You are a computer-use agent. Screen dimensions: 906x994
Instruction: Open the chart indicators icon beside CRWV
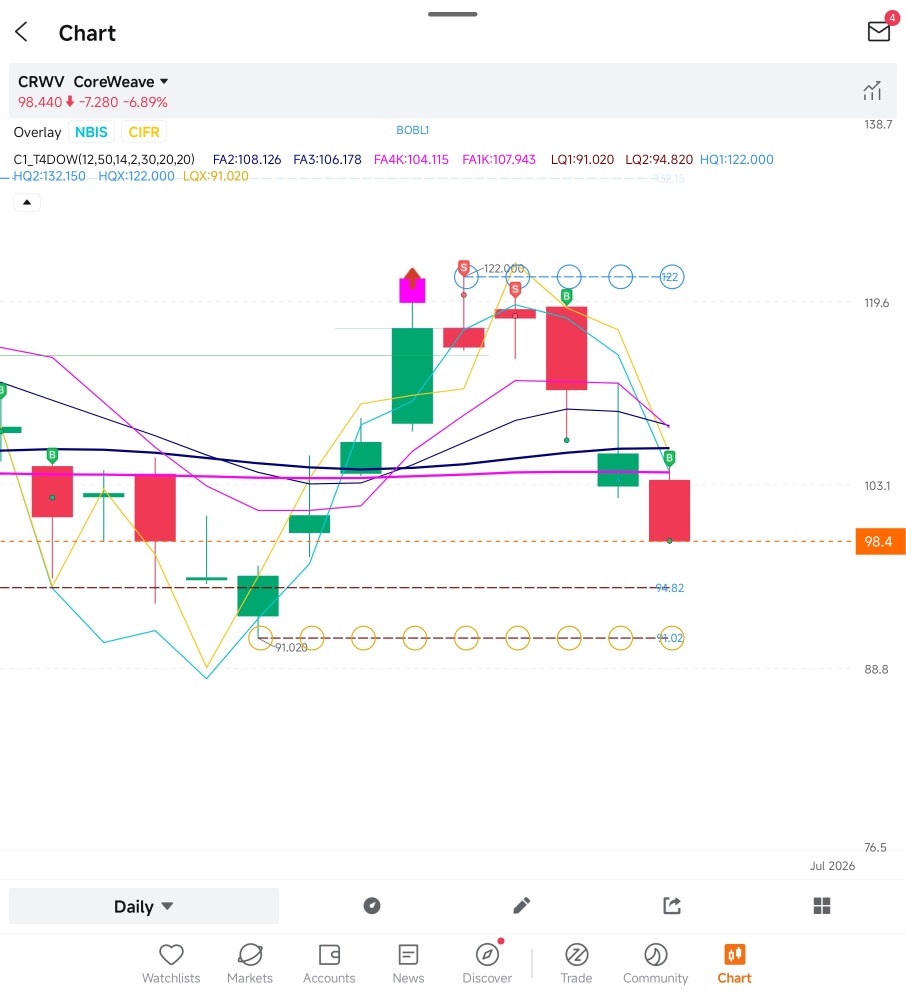[x=872, y=91]
